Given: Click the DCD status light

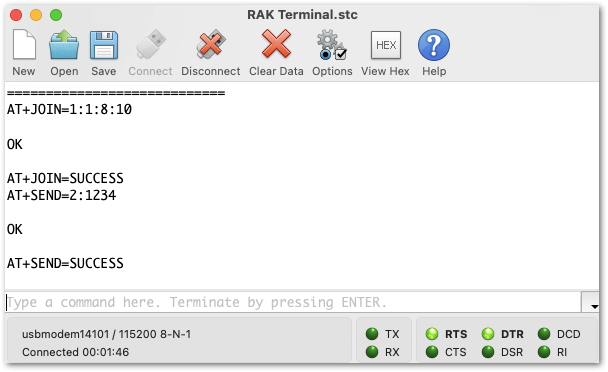Looking at the screenshot, I should (544, 334).
